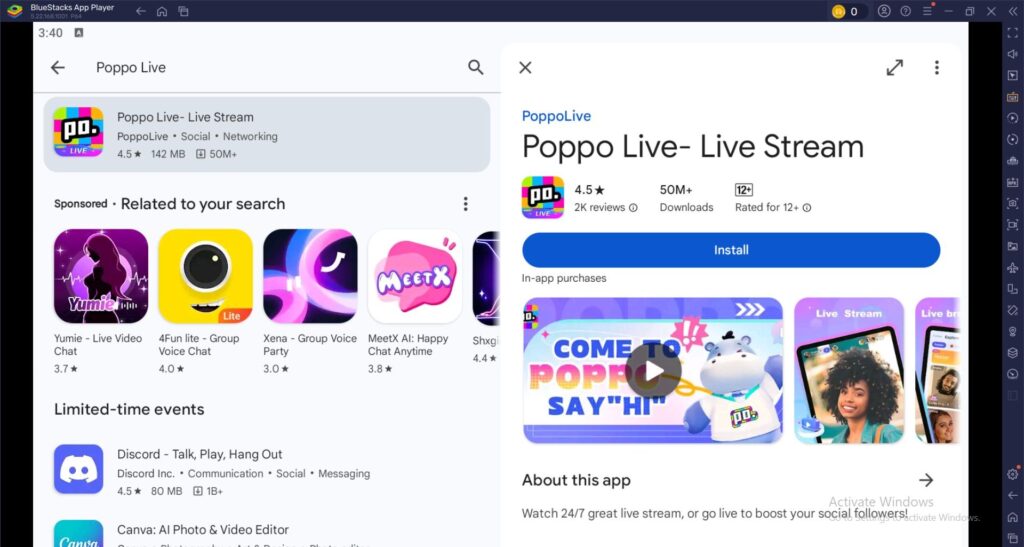Image resolution: width=1024 pixels, height=547 pixels.
Task: Toggle BlueStacks fullscreen in sidebar
Action: click(1012, 33)
